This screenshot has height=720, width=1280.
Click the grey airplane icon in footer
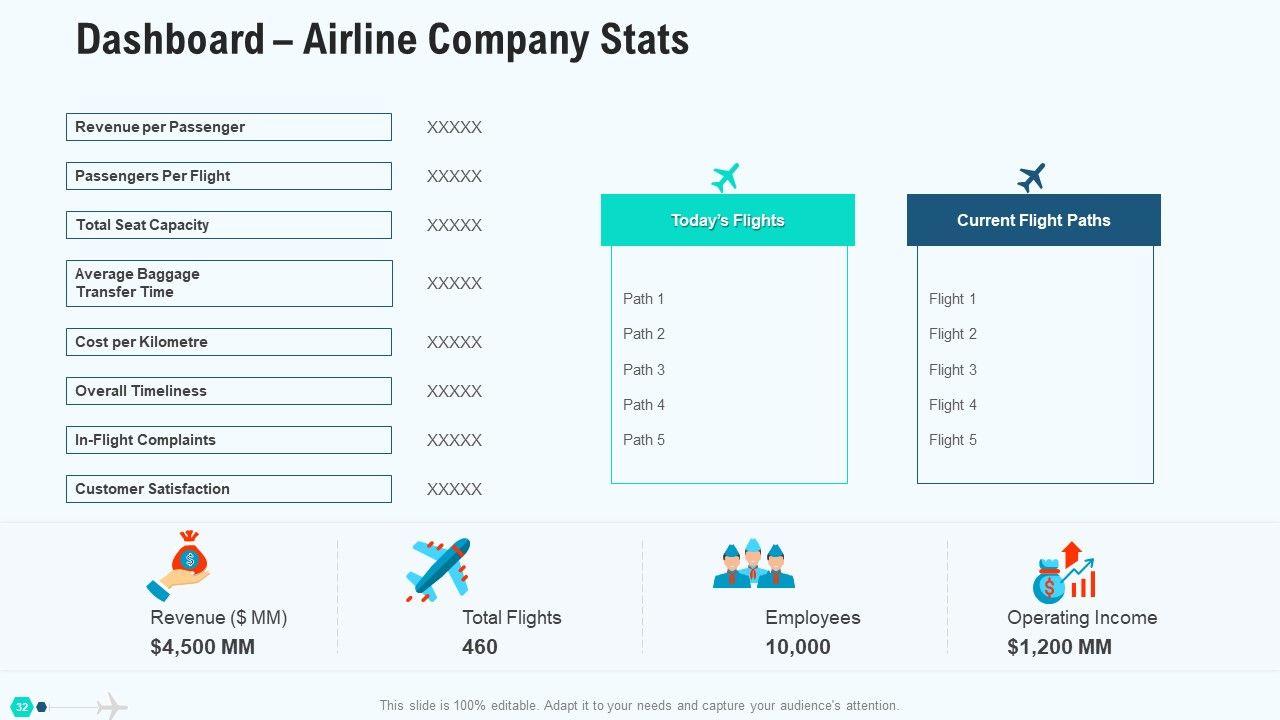point(112,706)
